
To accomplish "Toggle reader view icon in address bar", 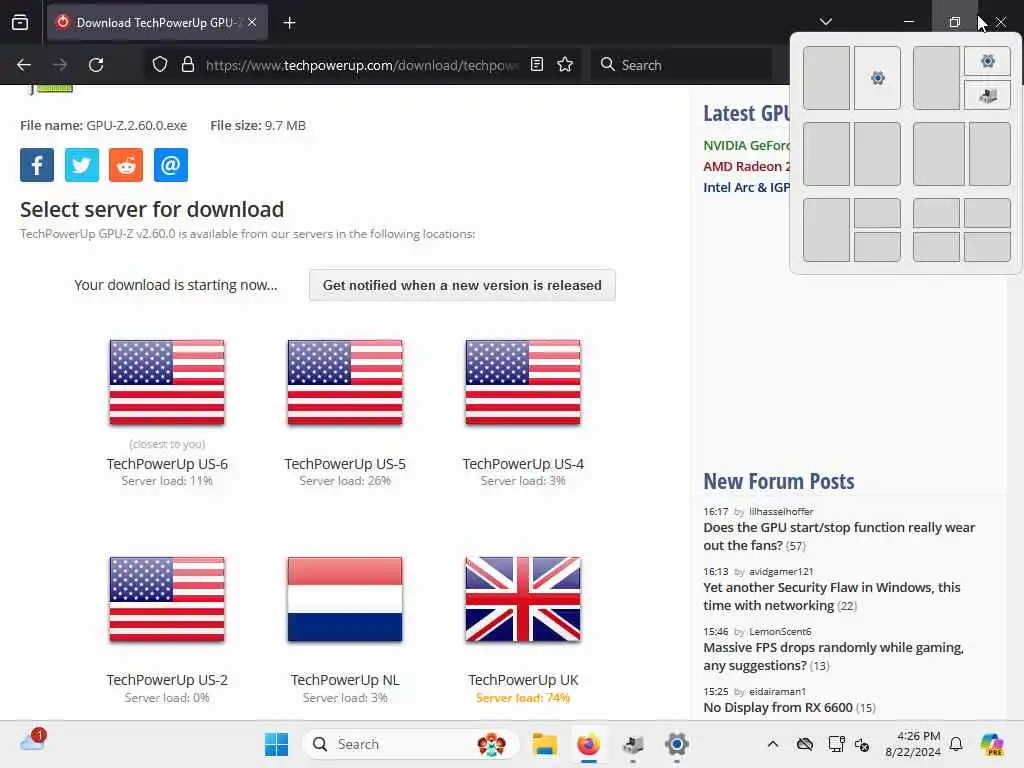I will [537, 65].
